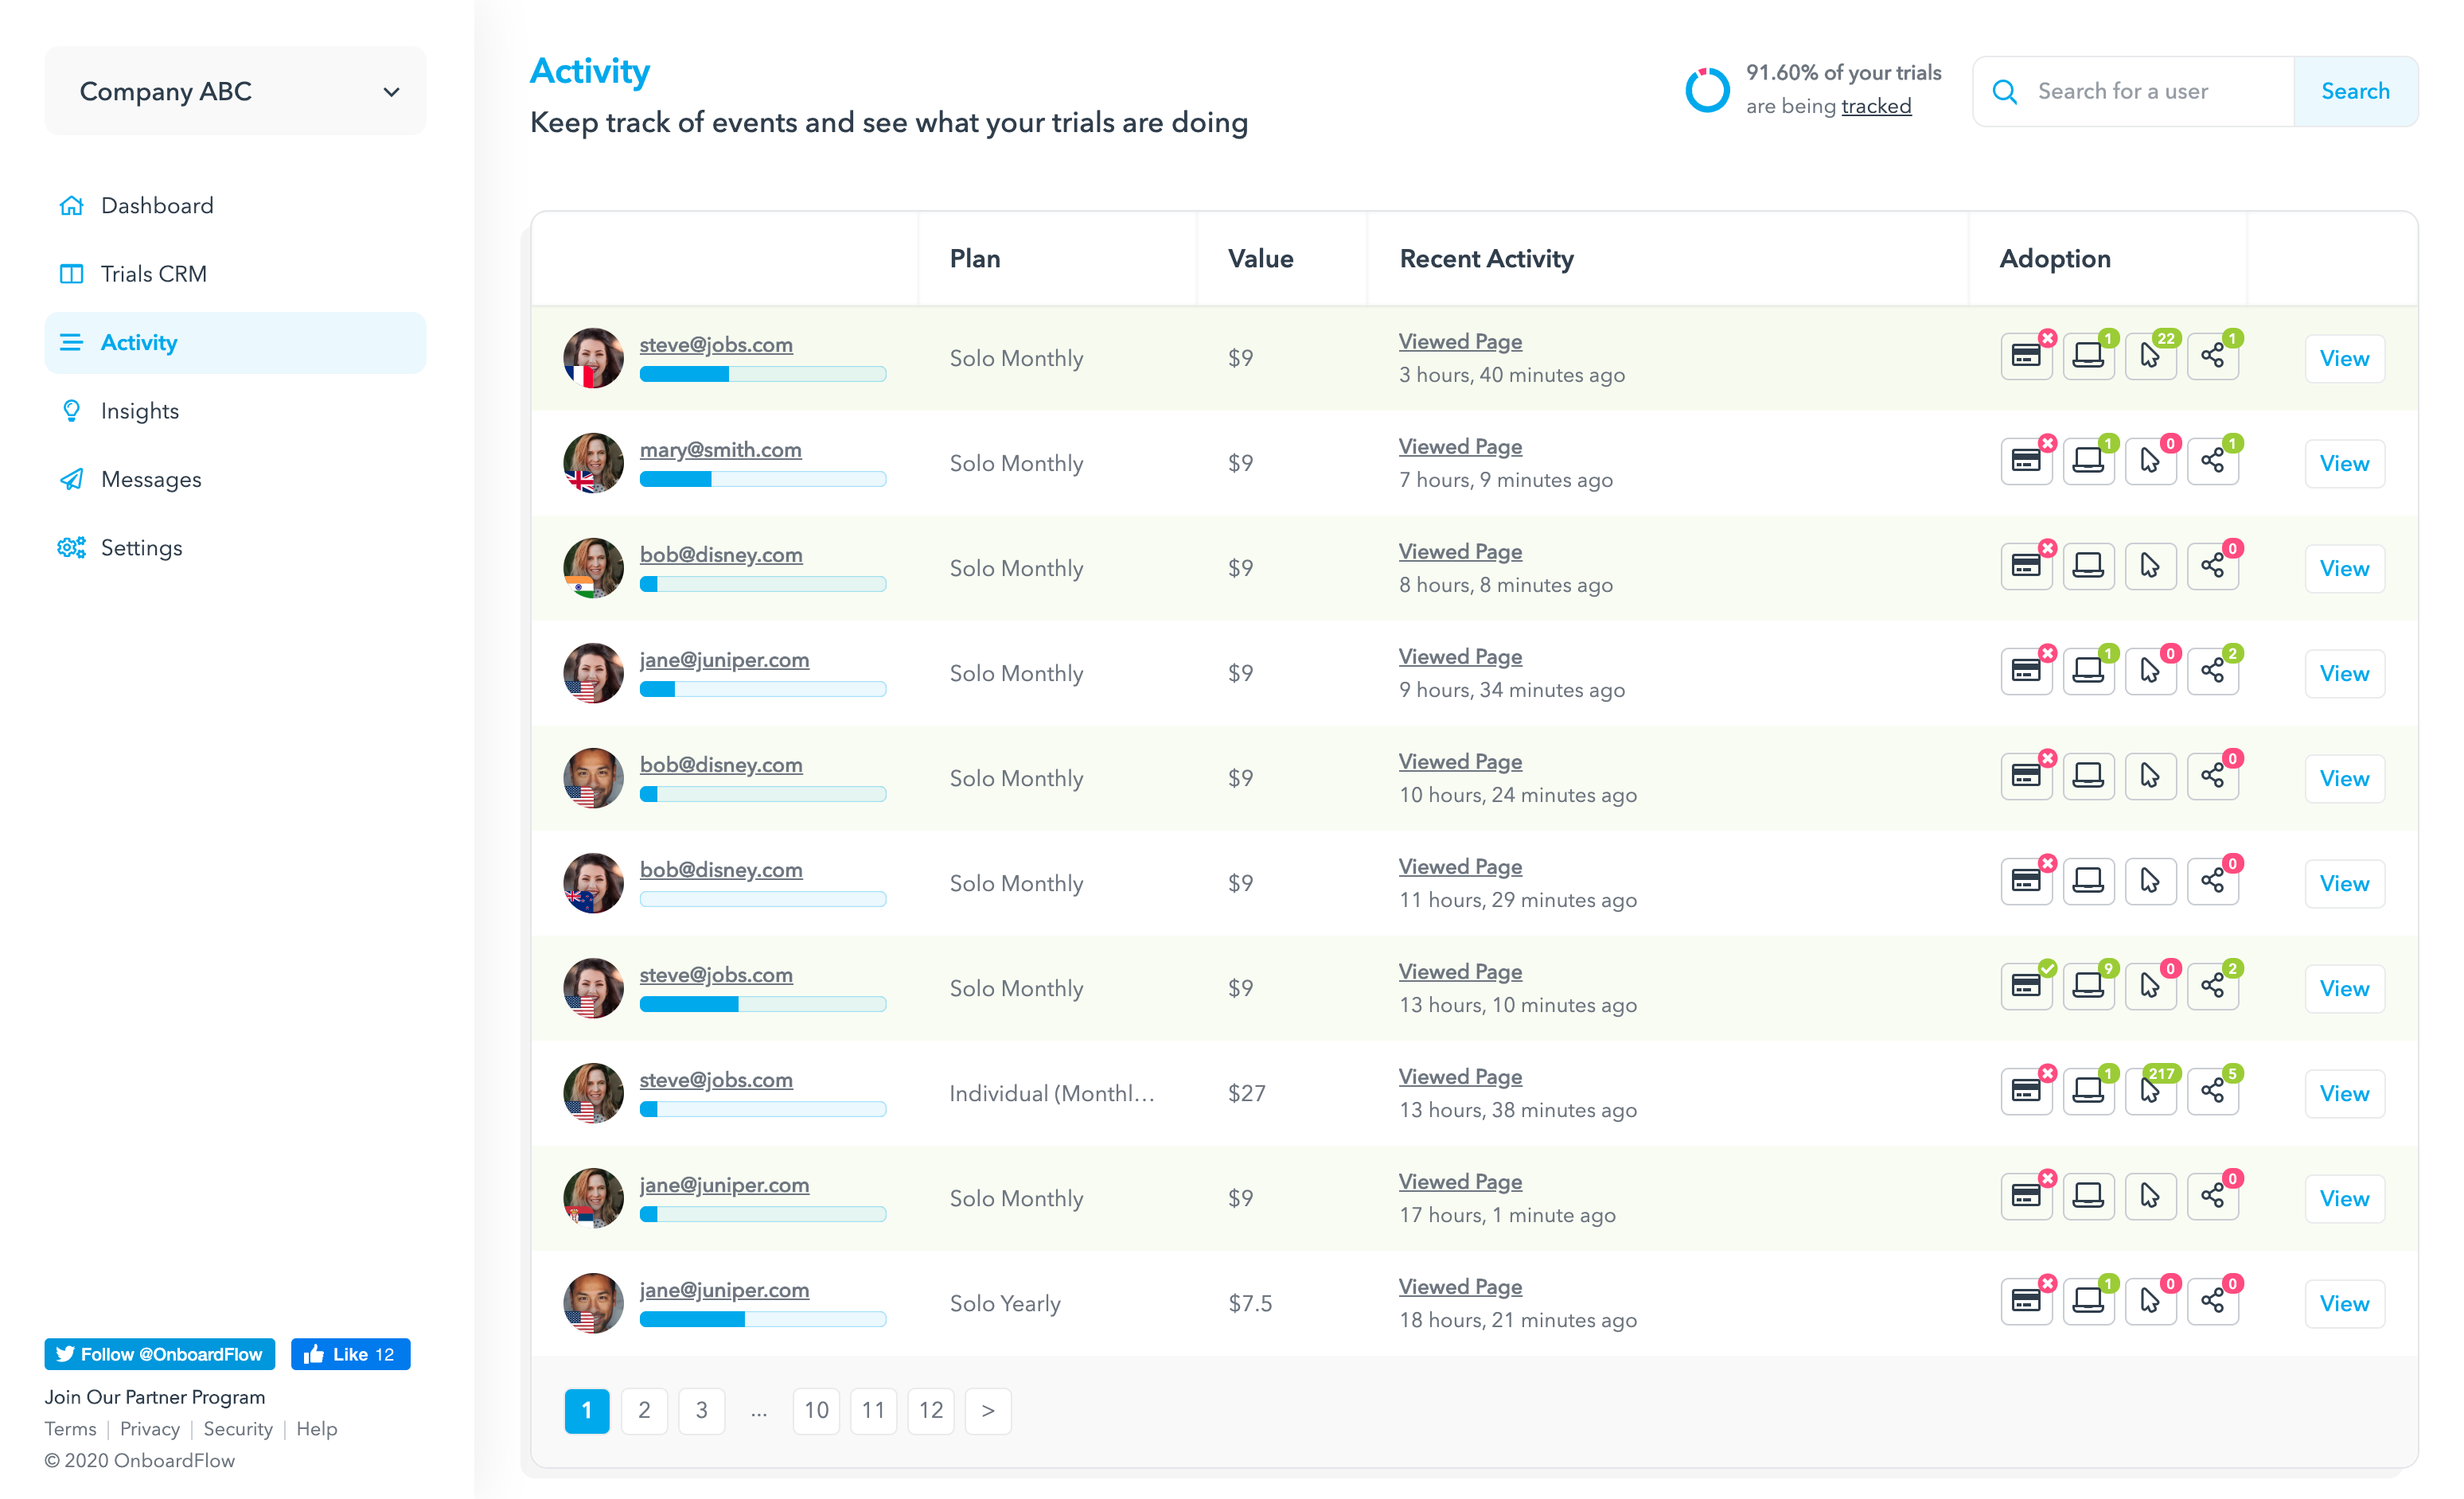Click credit card icon with green checkmark
2464x1499 pixels.
tap(2026, 987)
